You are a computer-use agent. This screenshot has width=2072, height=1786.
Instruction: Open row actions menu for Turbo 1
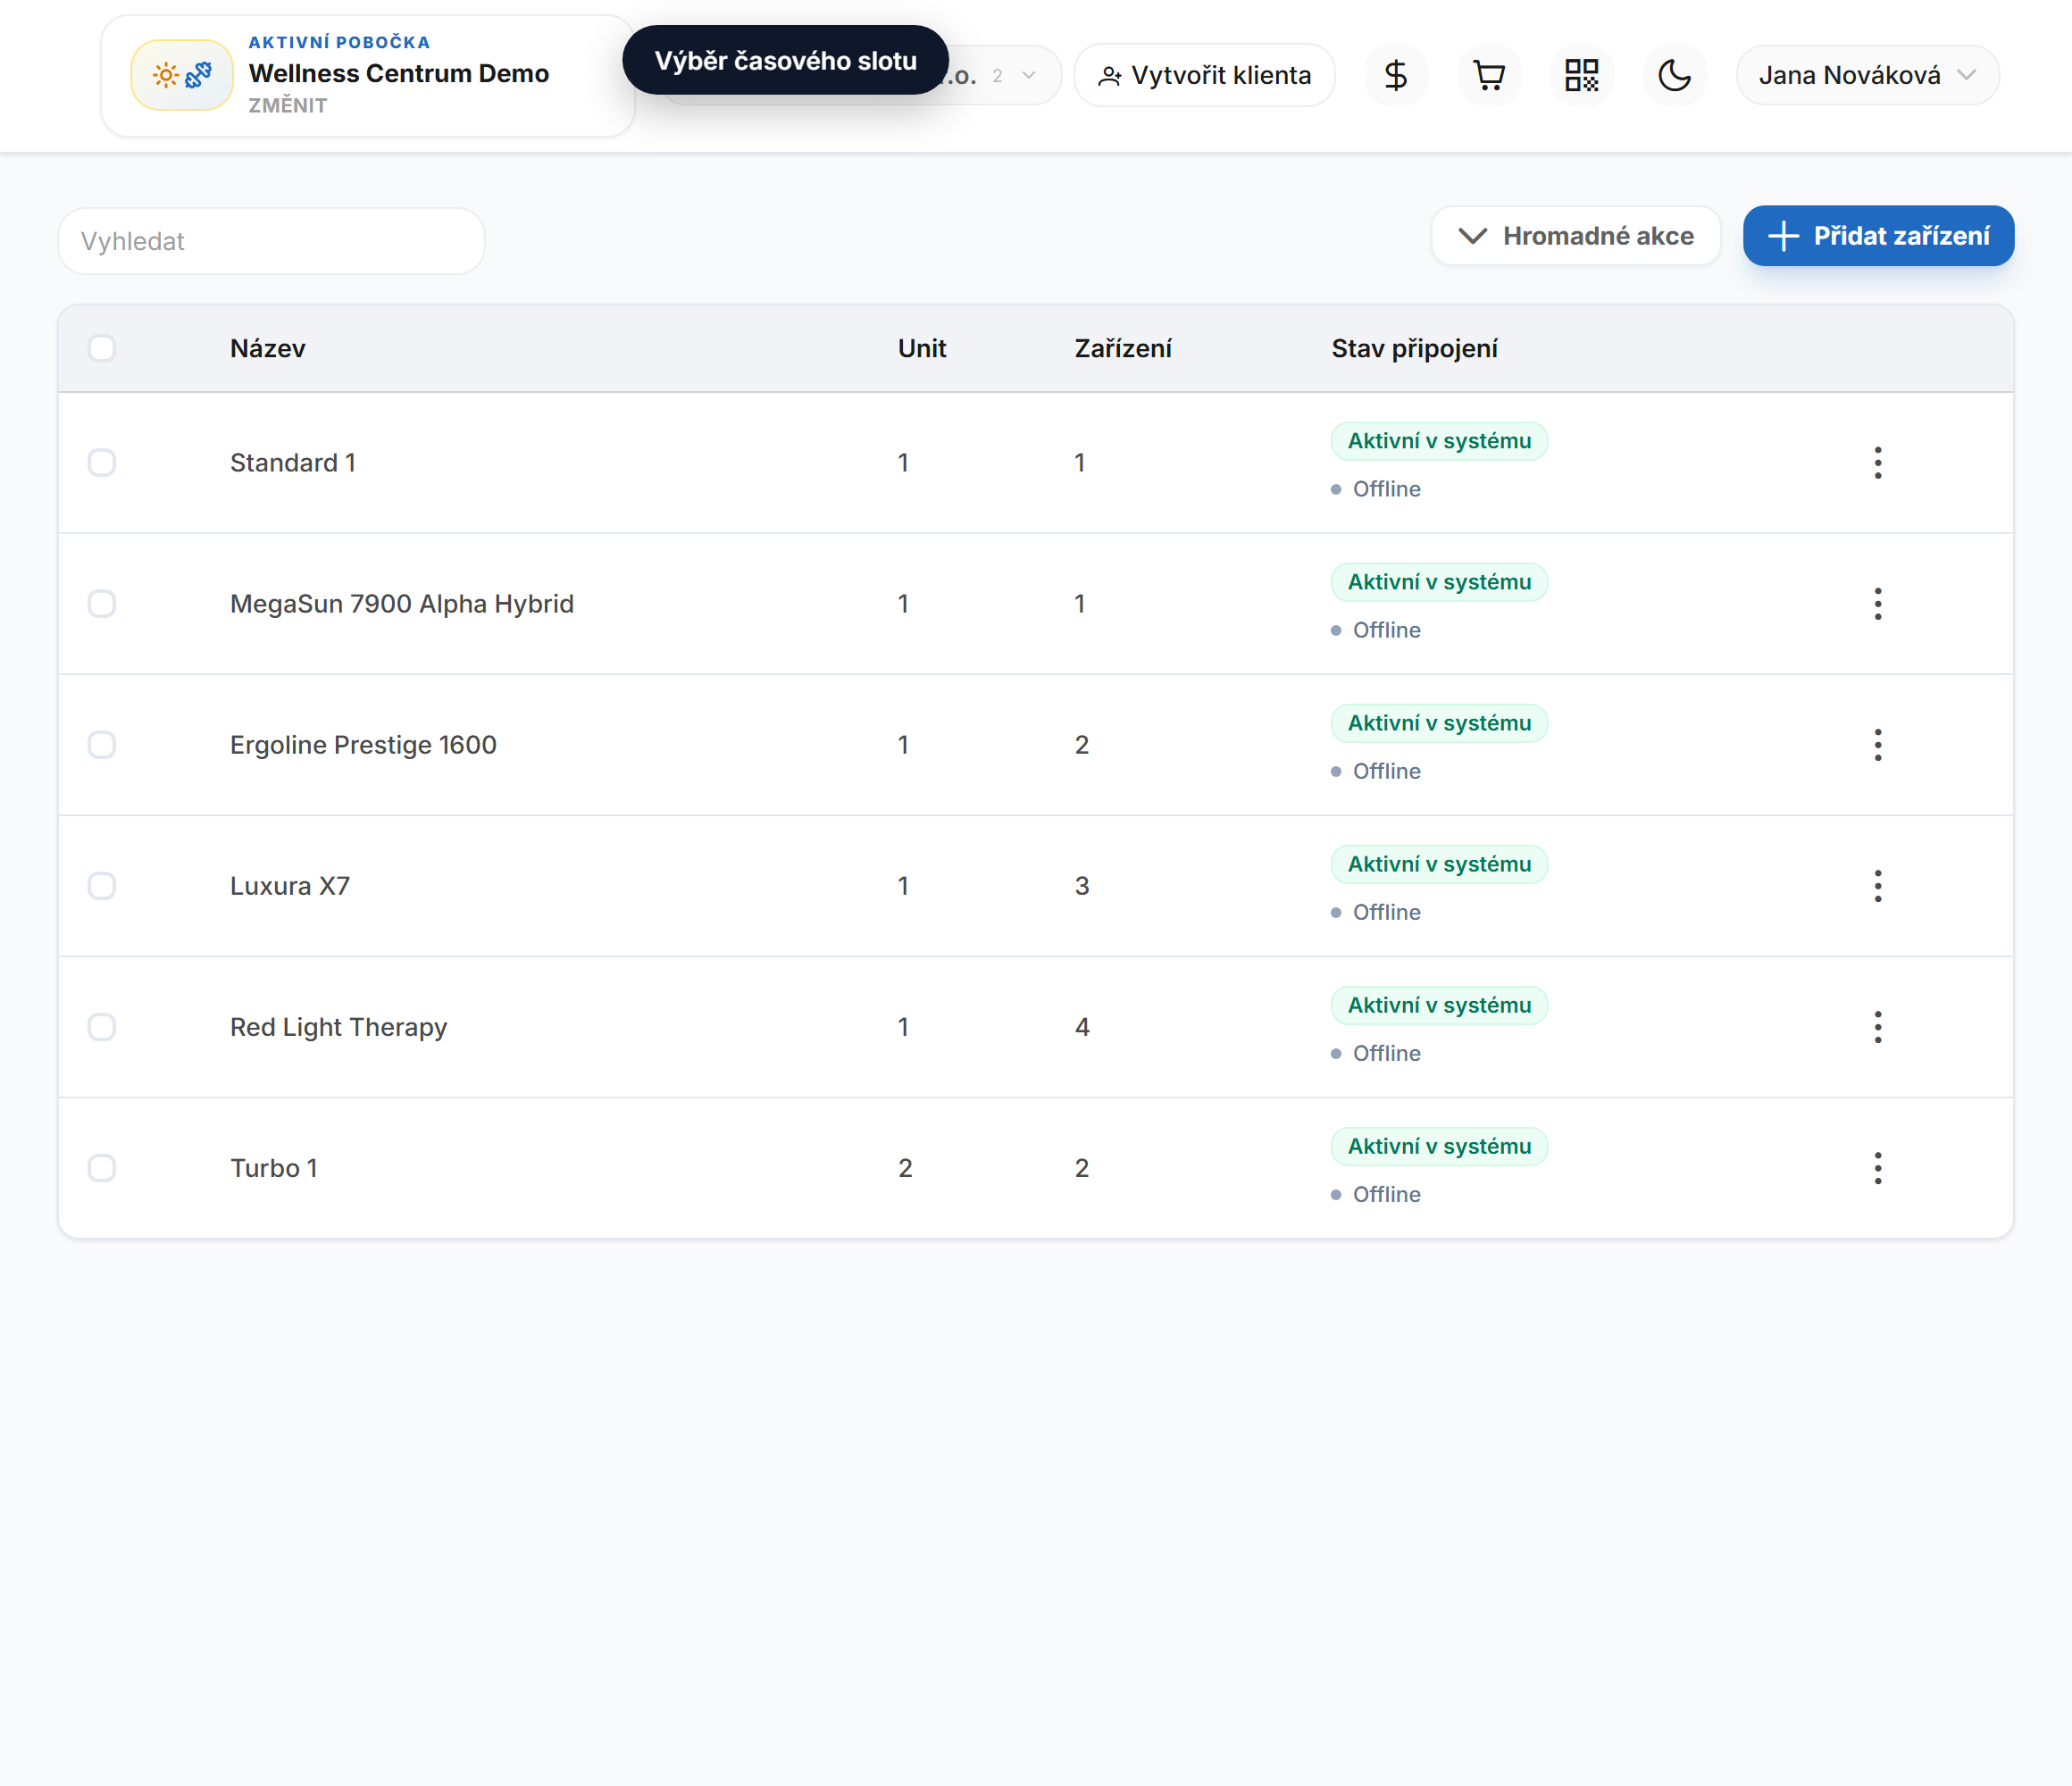point(1878,1168)
